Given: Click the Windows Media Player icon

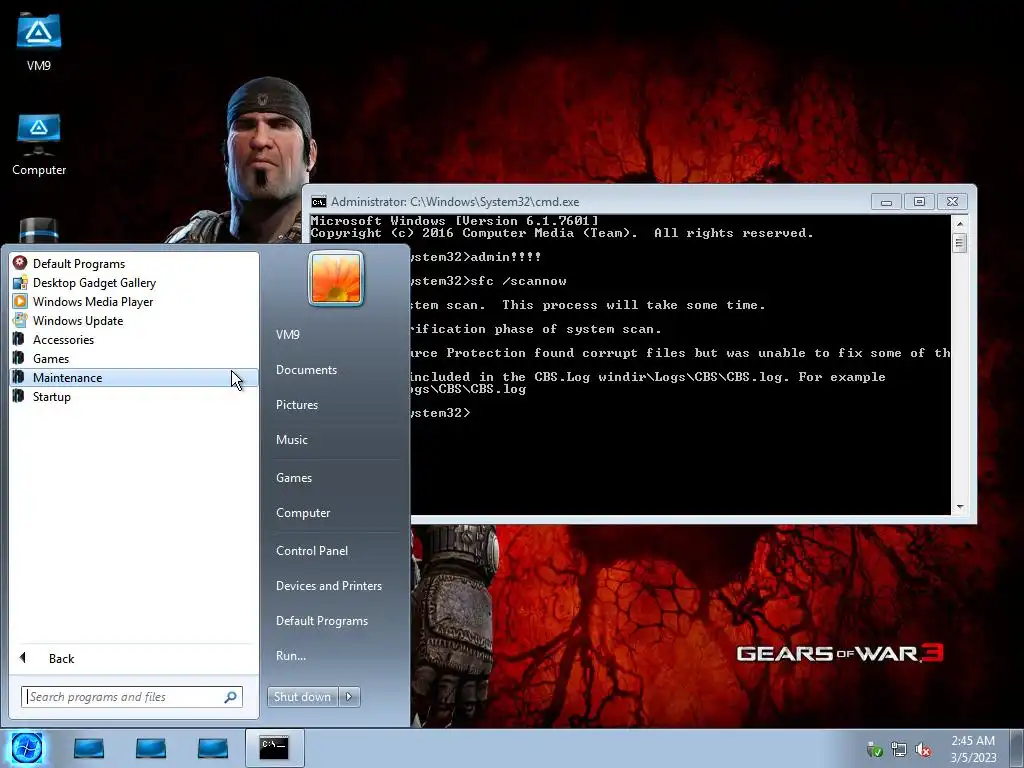Looking at the screenshot, I should (20, 301).
